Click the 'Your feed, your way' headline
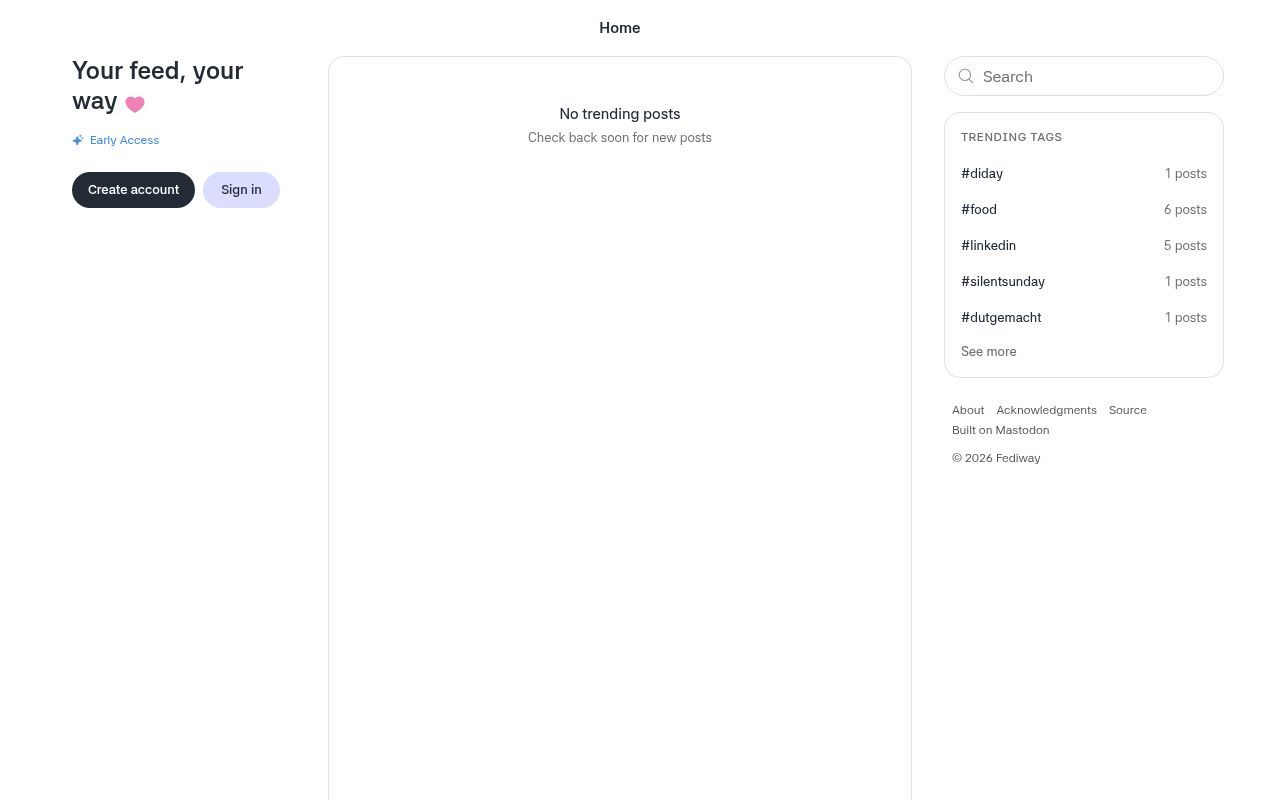 click(157, 86)
